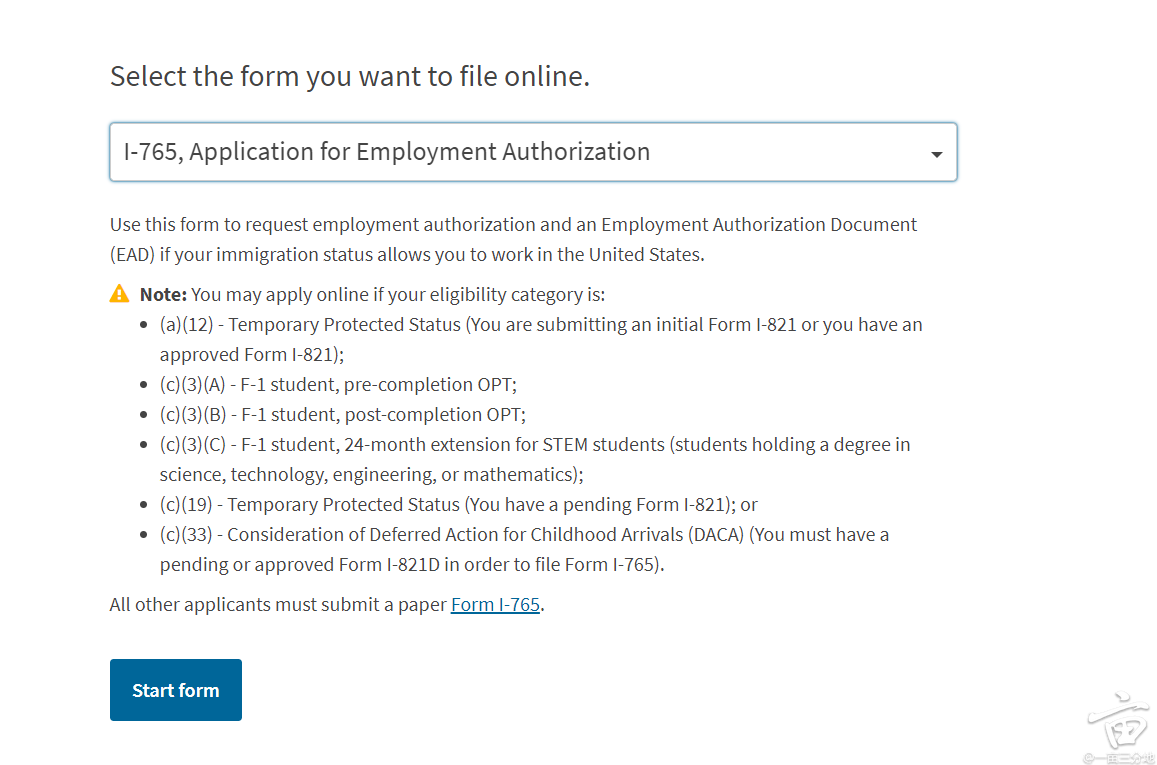Screen dimensions: 1157x765
Task: Click the bullet dot before (a)(12)
Action: (x=143, y=325)
